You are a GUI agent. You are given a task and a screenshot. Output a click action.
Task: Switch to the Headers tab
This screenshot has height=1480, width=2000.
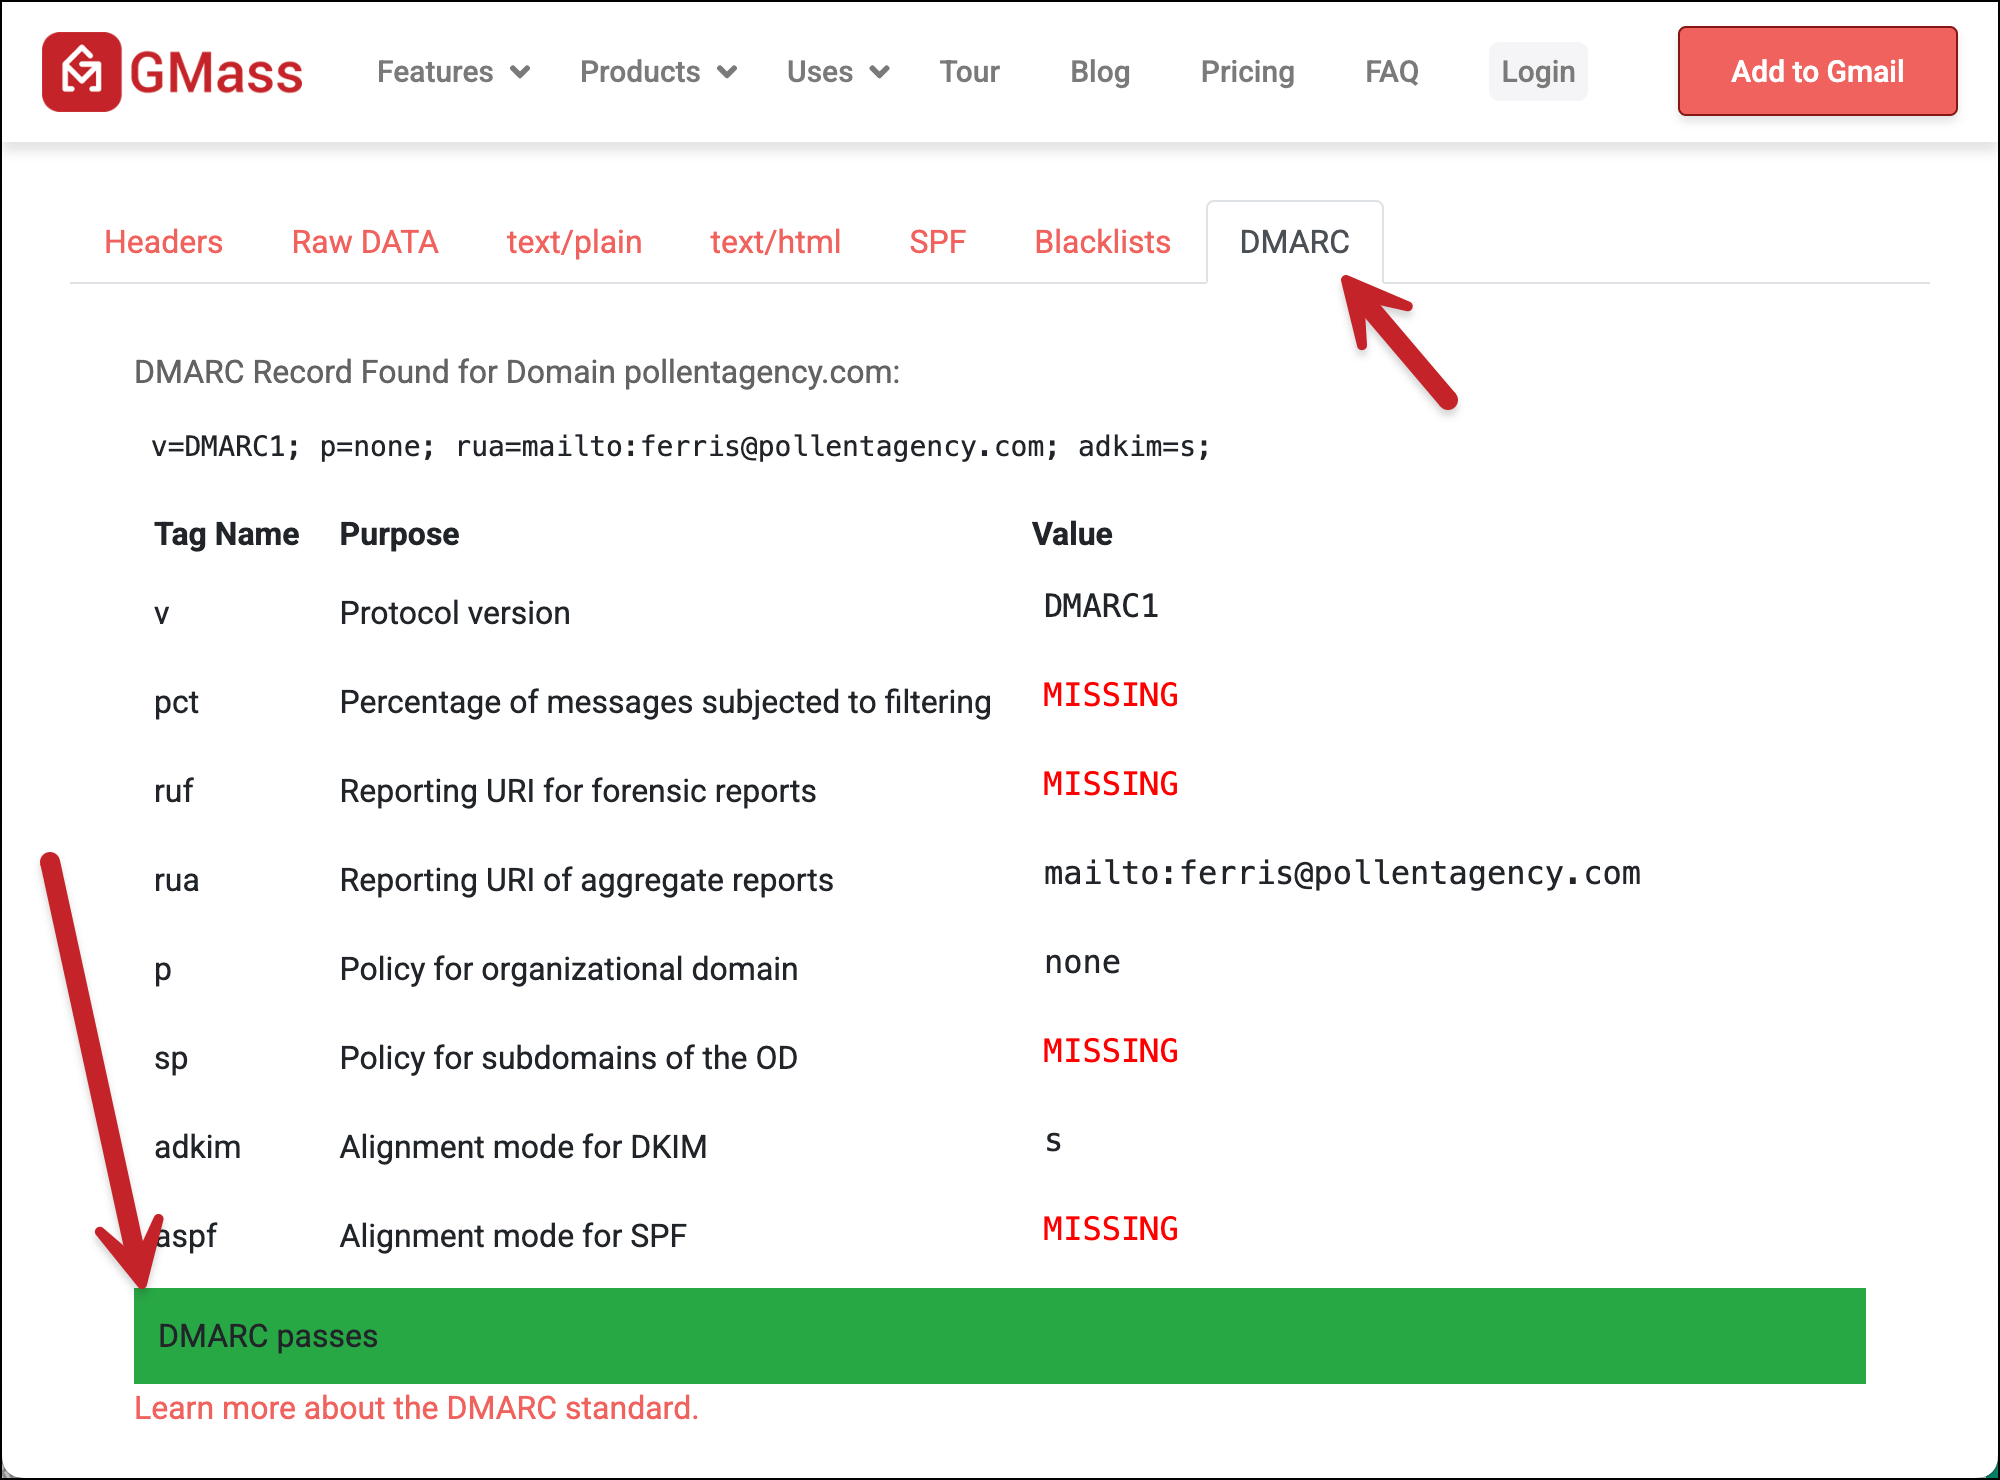coord(163,242)
